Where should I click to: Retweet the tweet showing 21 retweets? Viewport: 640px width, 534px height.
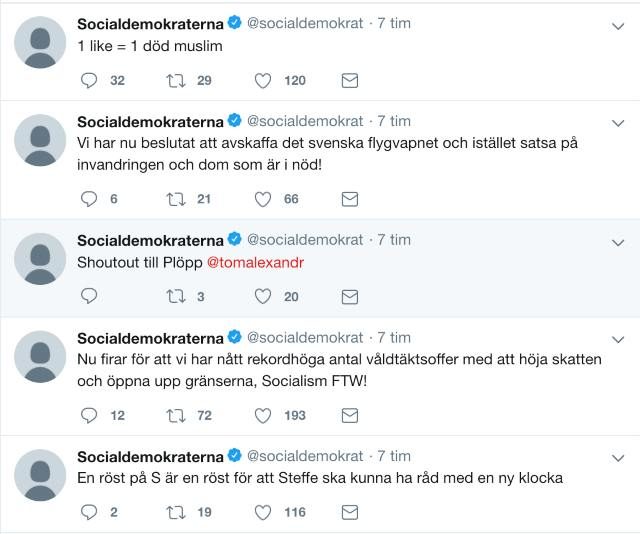pos(176,199)
